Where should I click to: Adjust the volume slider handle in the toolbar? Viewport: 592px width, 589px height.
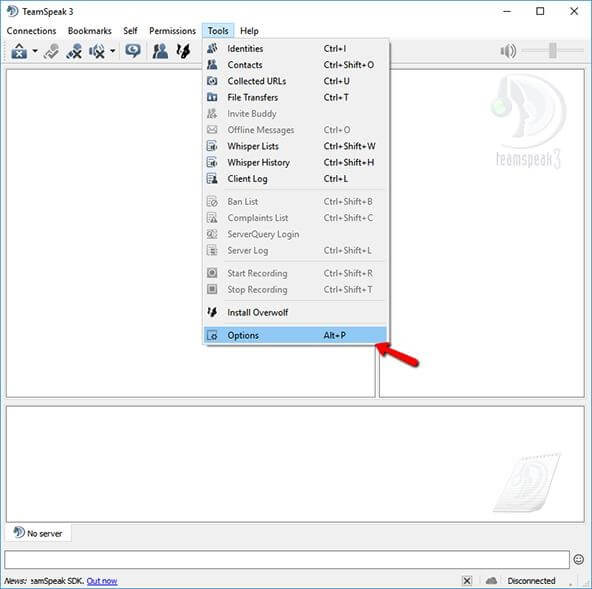pos(553,51)
